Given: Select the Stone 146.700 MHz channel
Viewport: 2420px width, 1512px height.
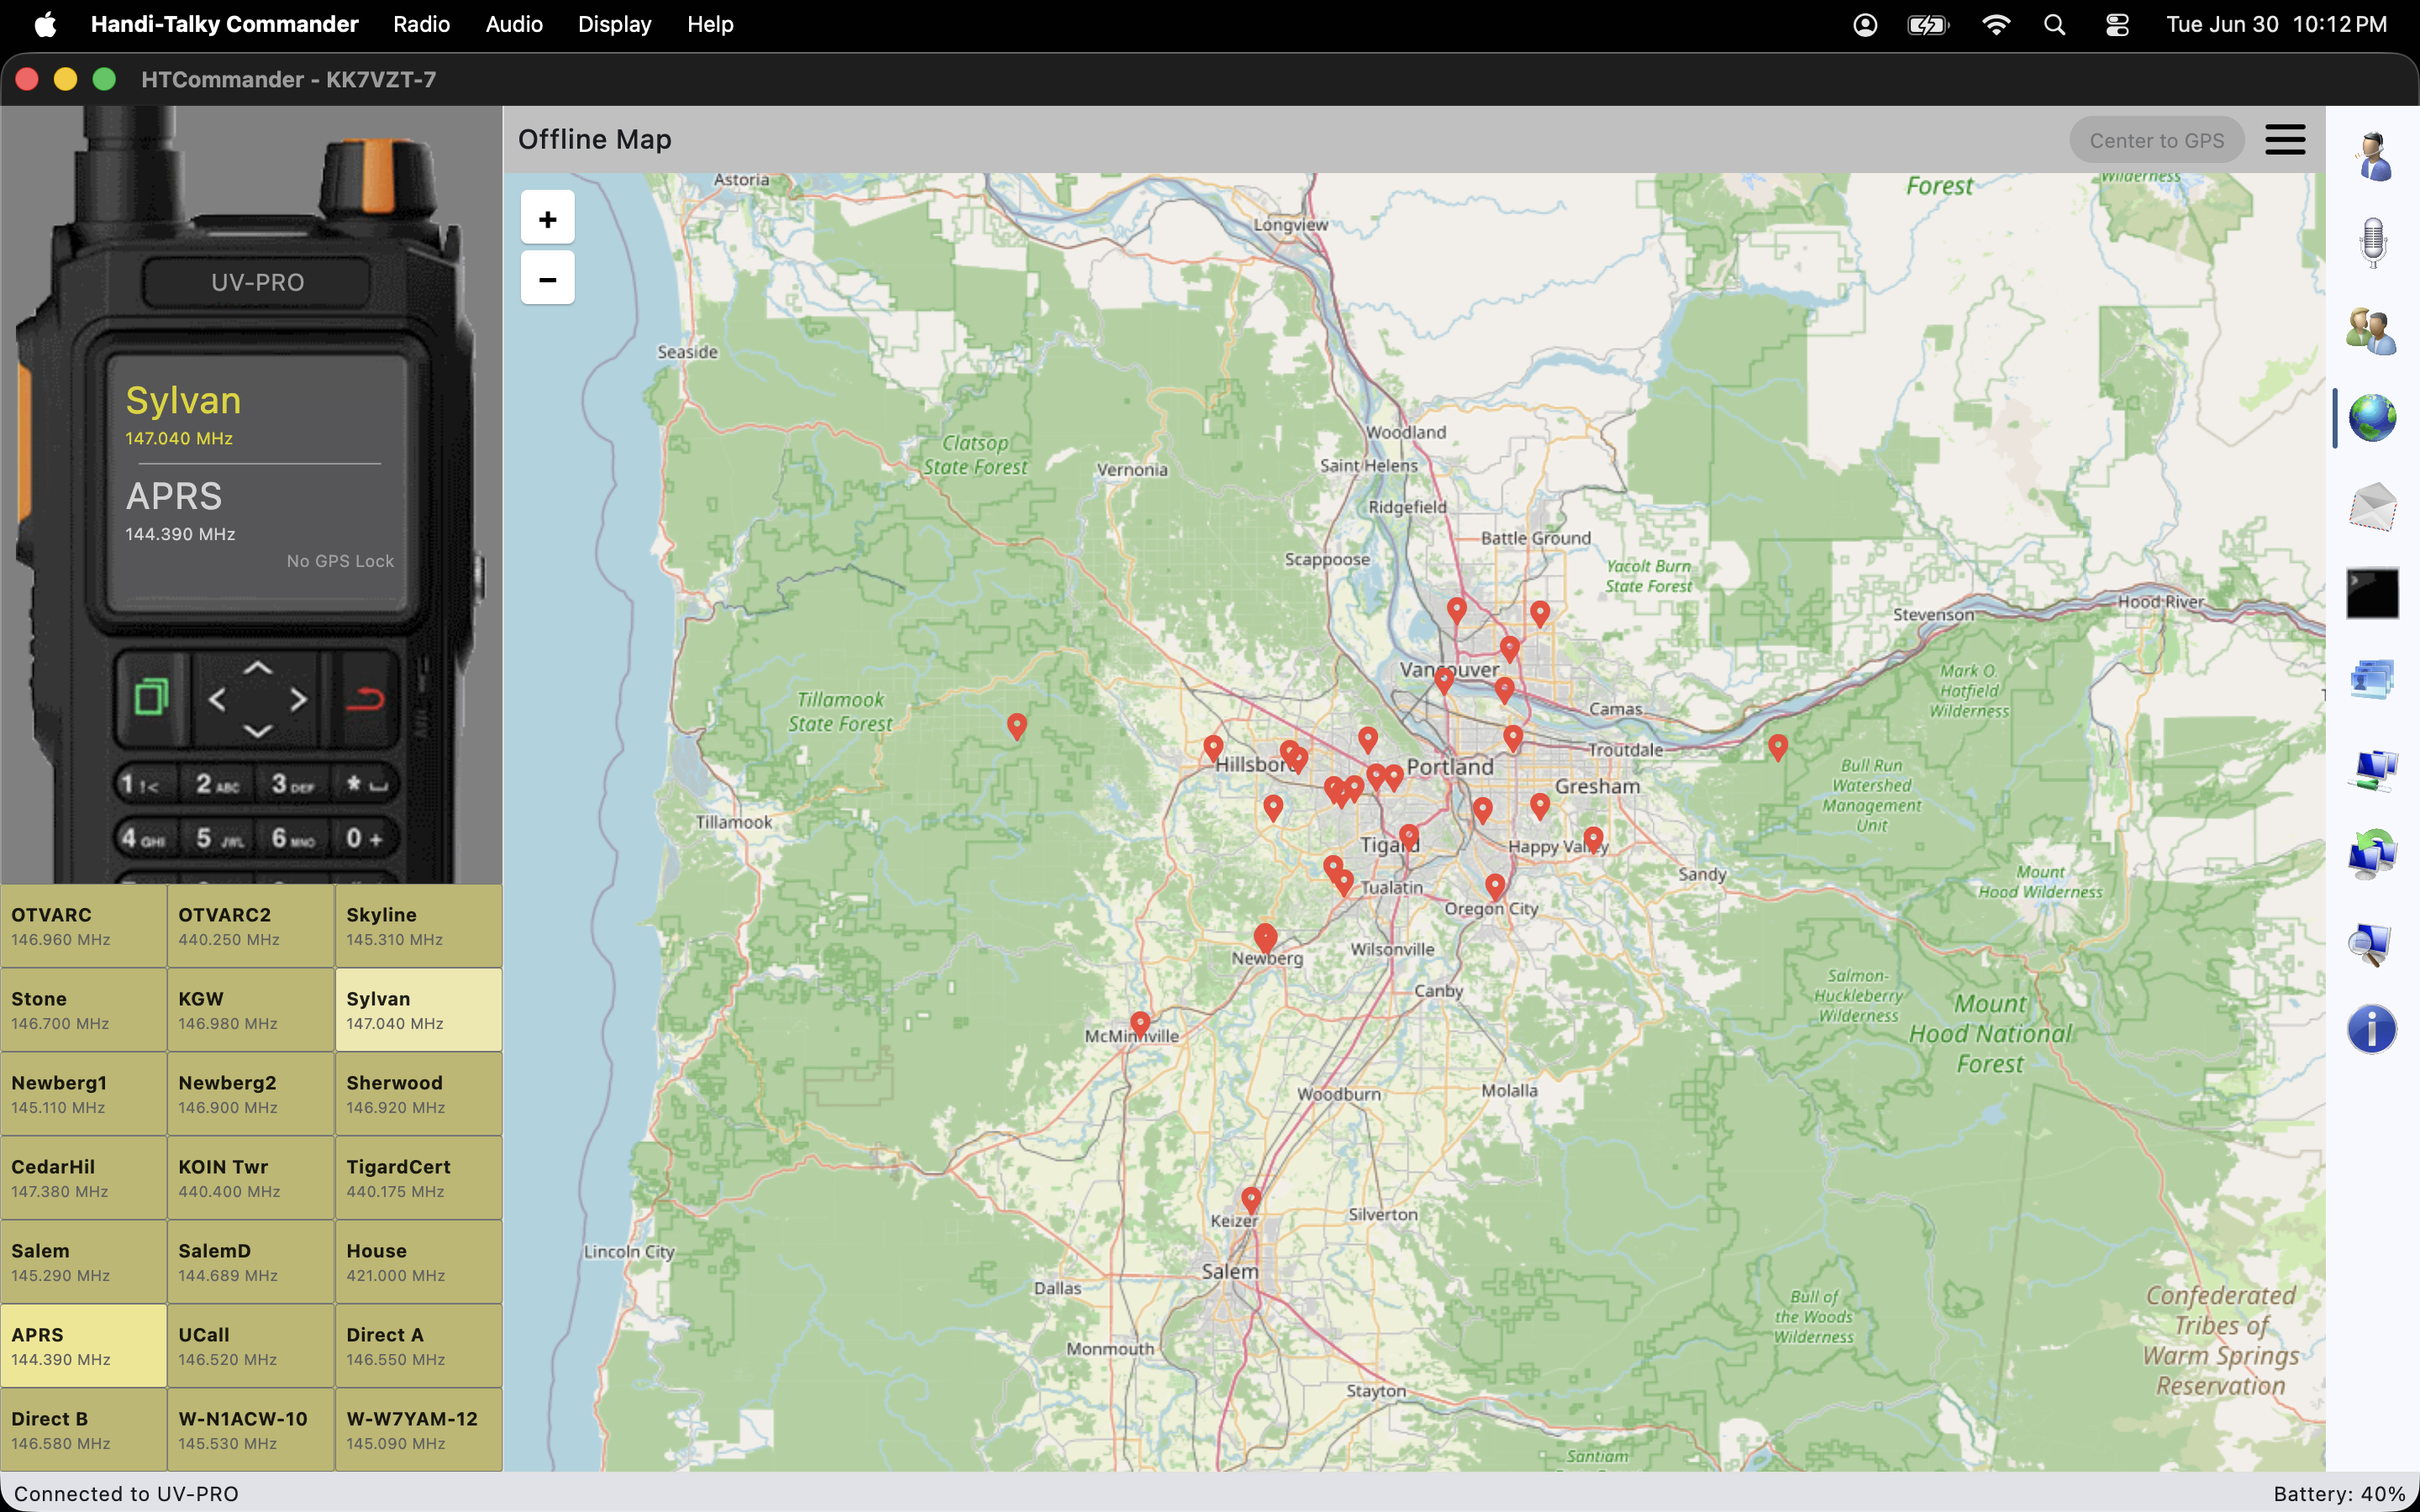Looking at the screenshot, I should [x=84, y=1010].
